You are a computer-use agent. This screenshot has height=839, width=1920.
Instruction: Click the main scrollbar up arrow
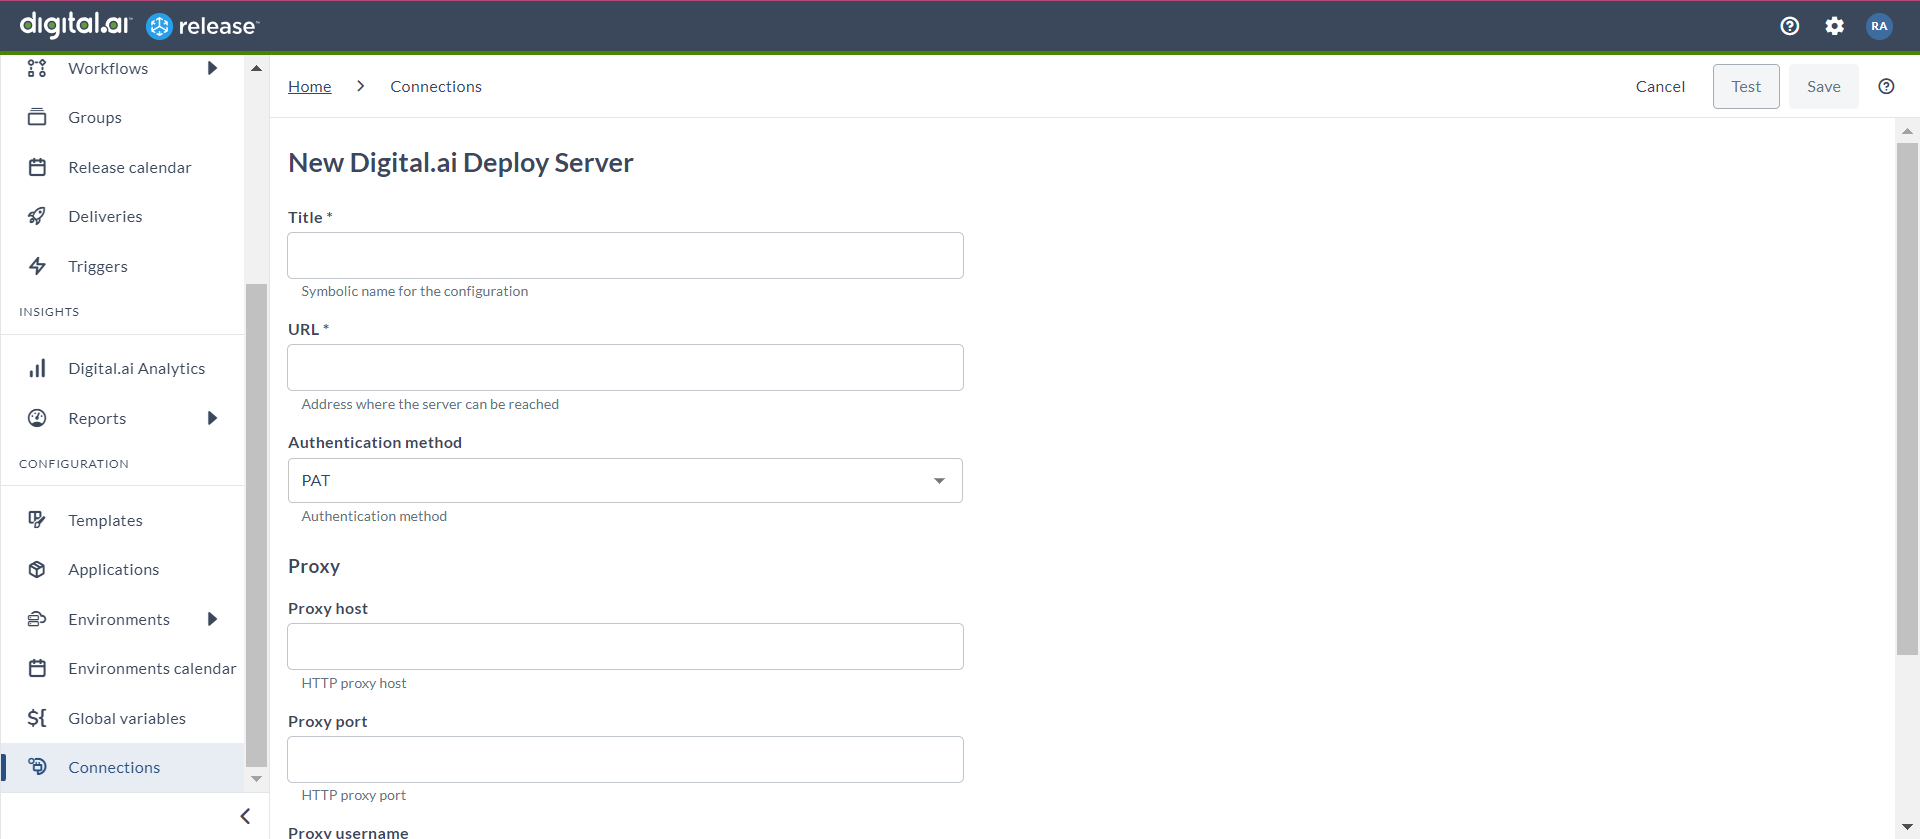point(1907,131)
